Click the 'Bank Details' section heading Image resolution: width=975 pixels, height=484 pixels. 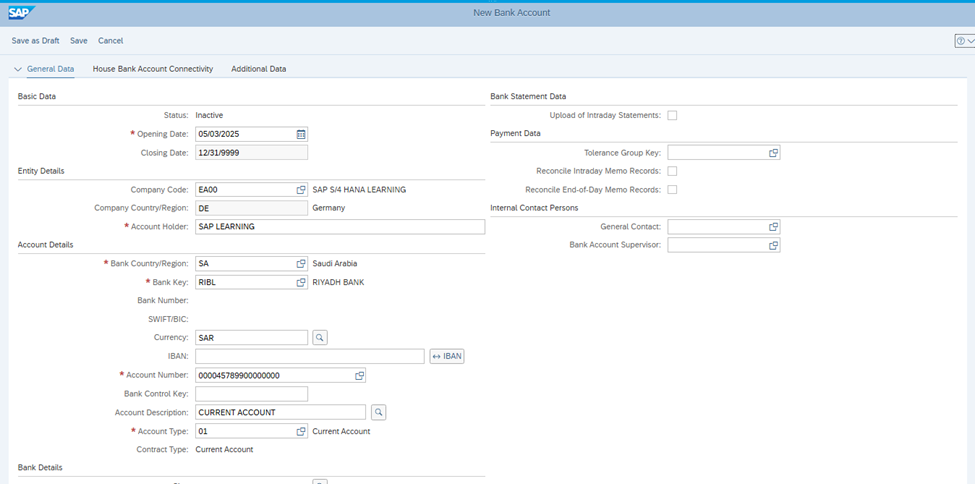tap(40, 467)
